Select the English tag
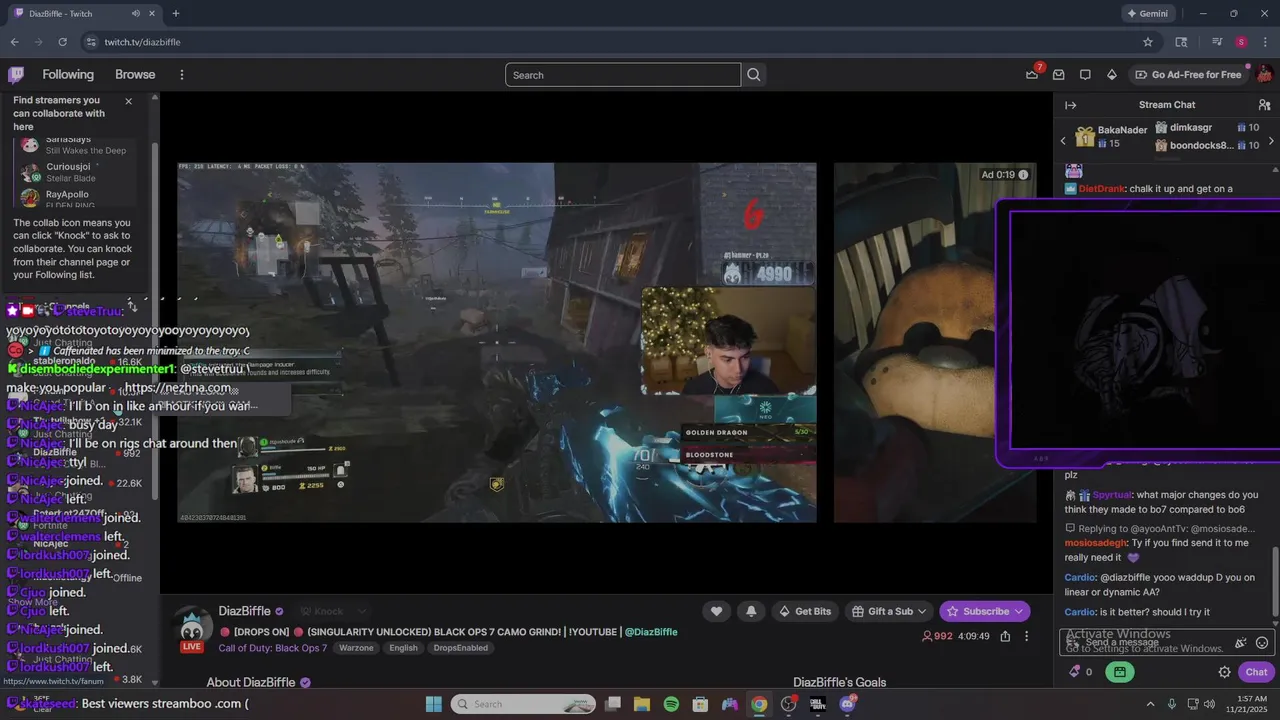The image size is (1280, 720). click(x=403, y=648)
